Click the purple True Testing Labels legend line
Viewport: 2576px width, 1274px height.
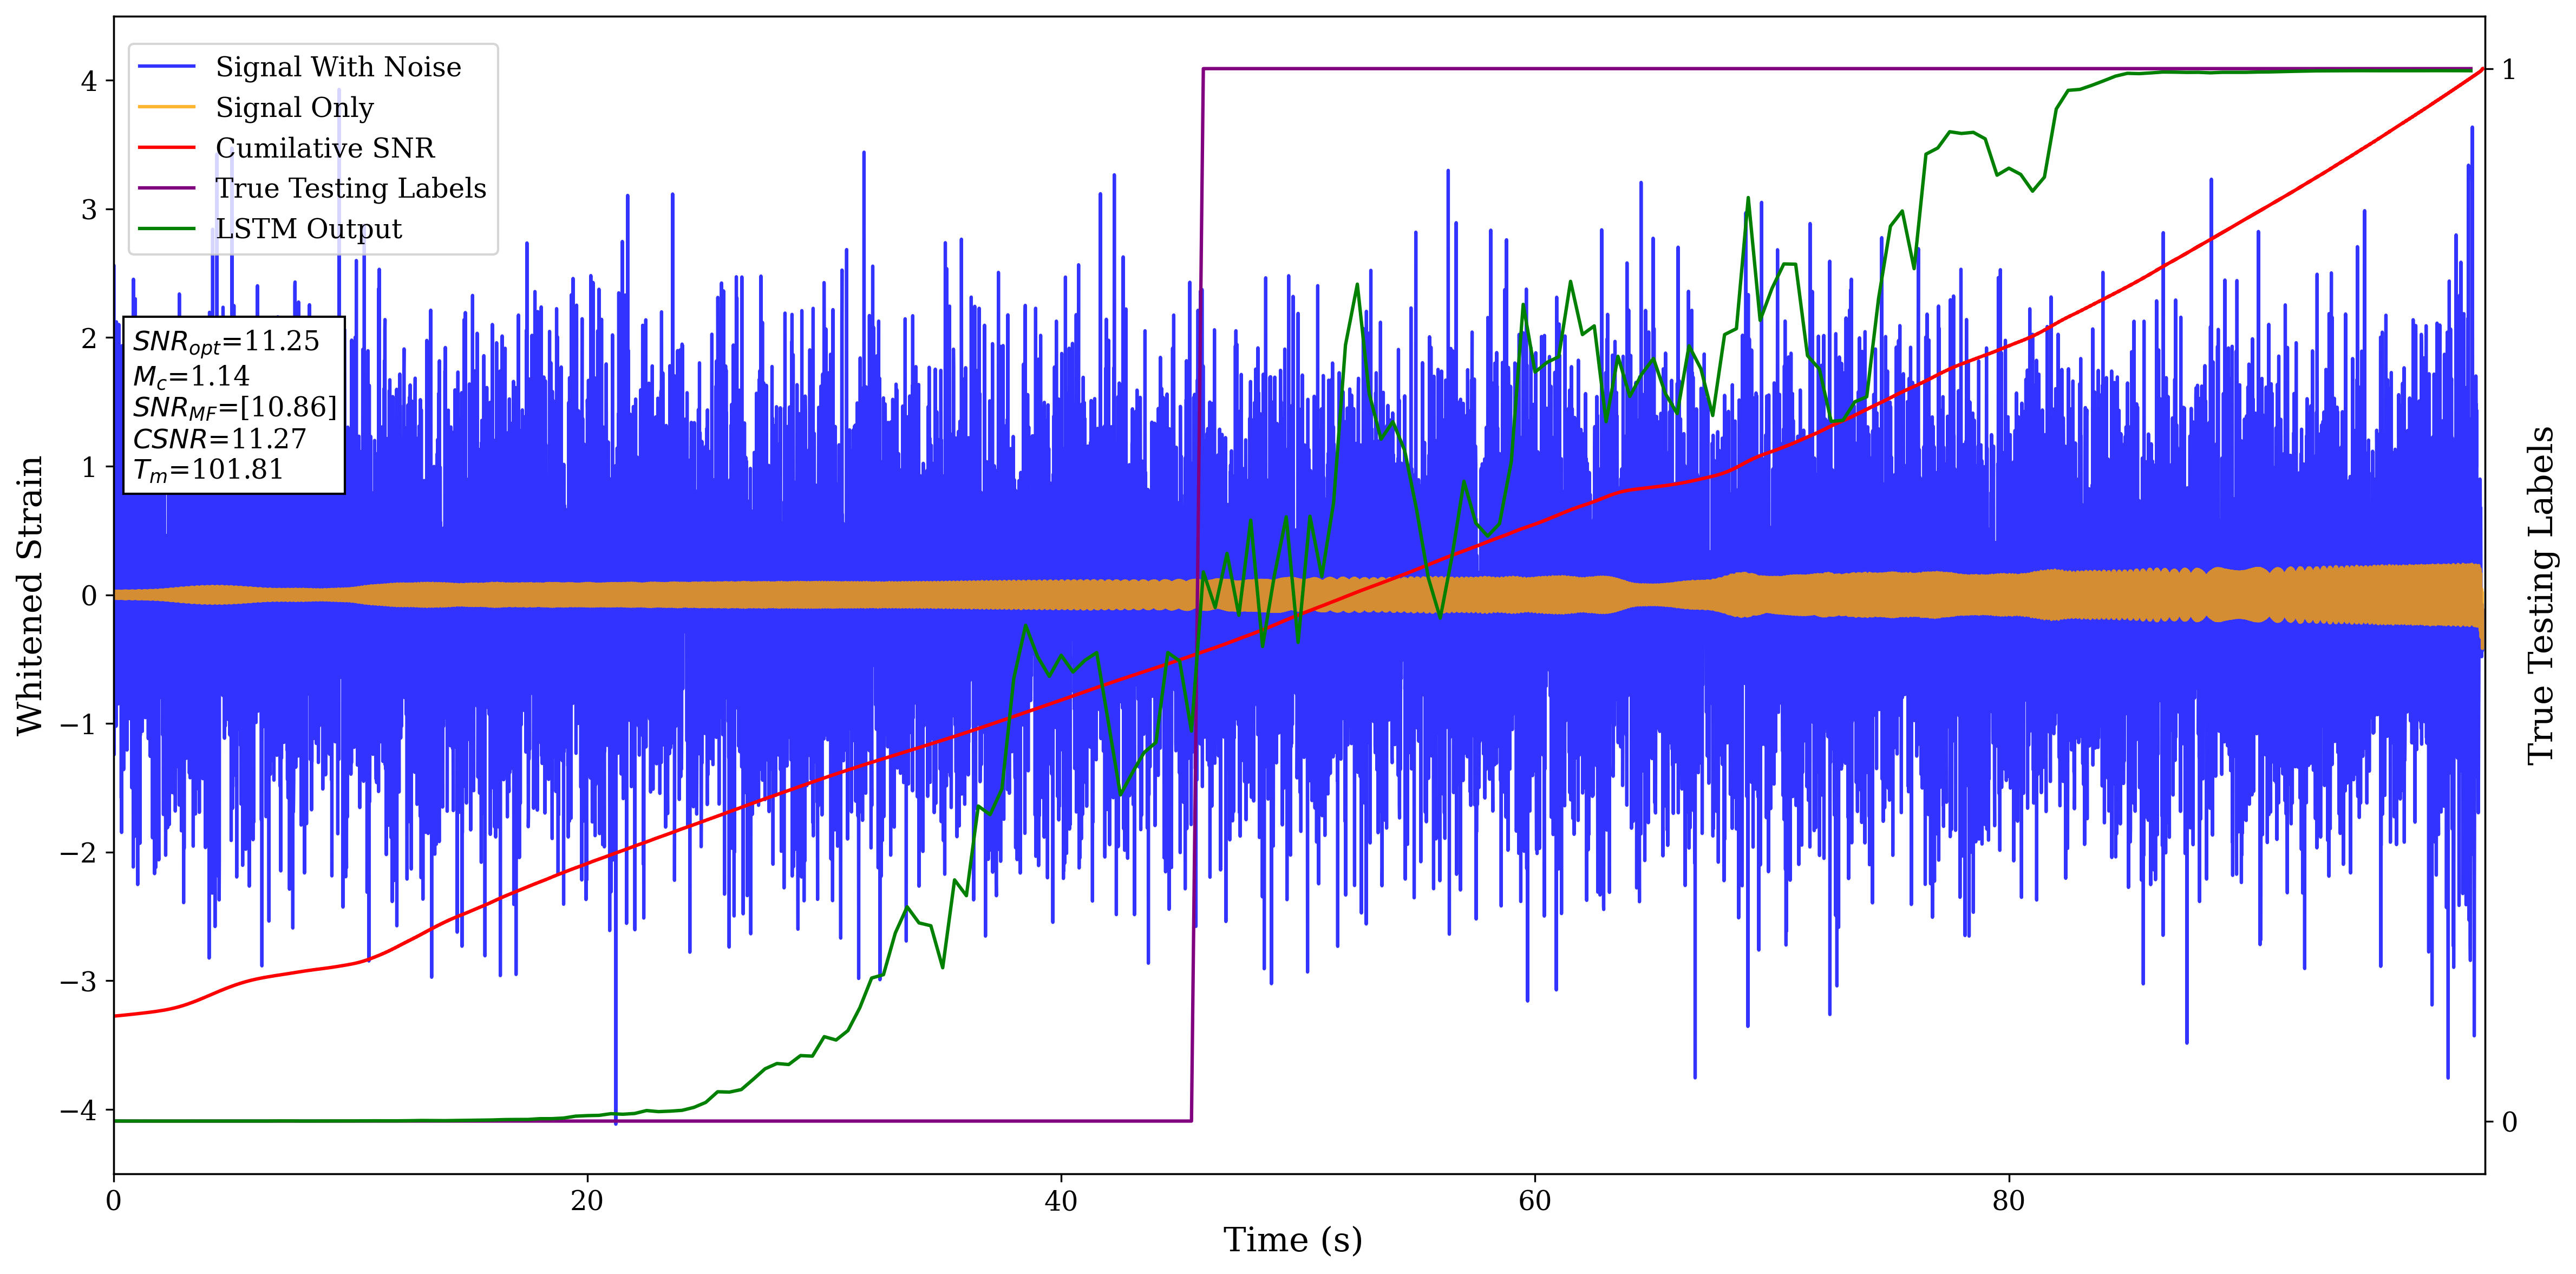point(166,188)
